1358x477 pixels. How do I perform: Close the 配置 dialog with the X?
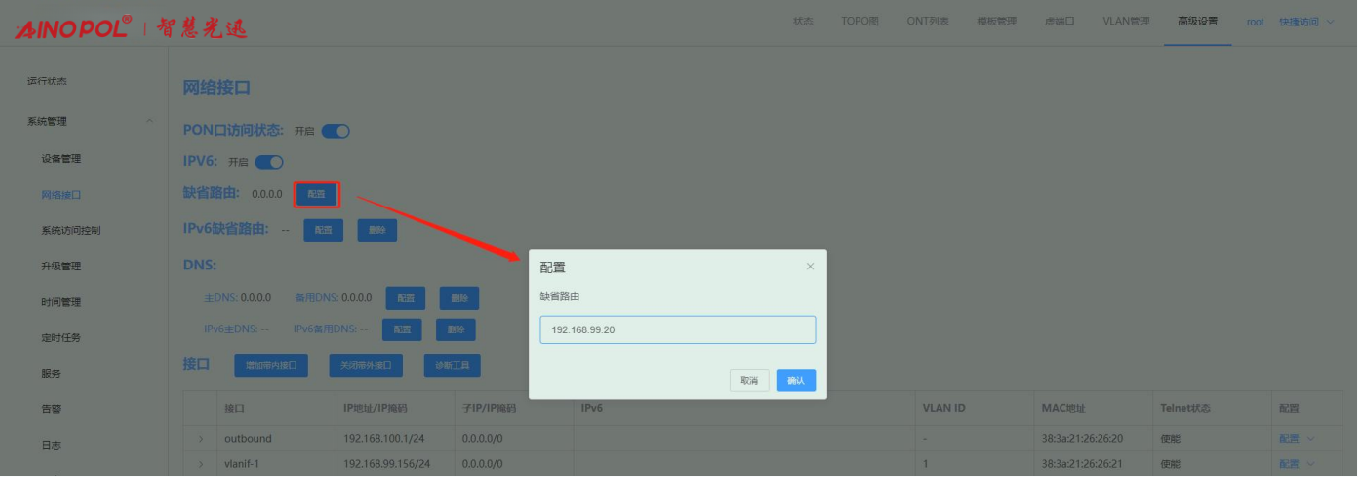pyautogui.click(x=810, y=267)
